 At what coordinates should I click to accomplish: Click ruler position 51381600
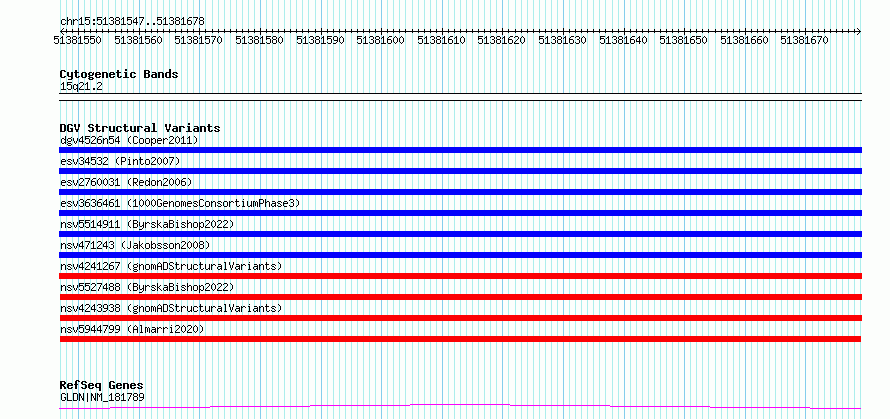click(380, 40)
